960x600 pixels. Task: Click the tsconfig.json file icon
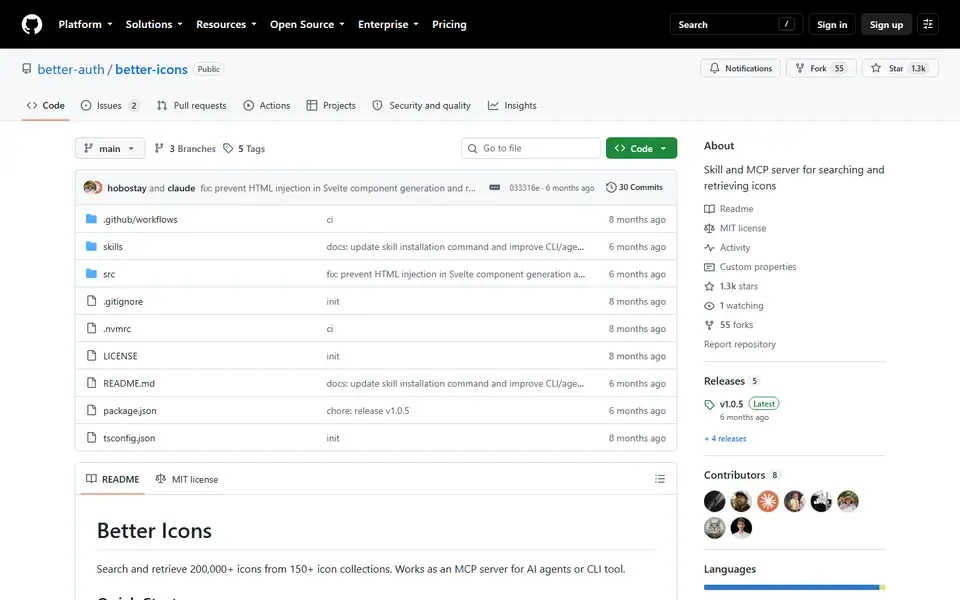[91, 437]
